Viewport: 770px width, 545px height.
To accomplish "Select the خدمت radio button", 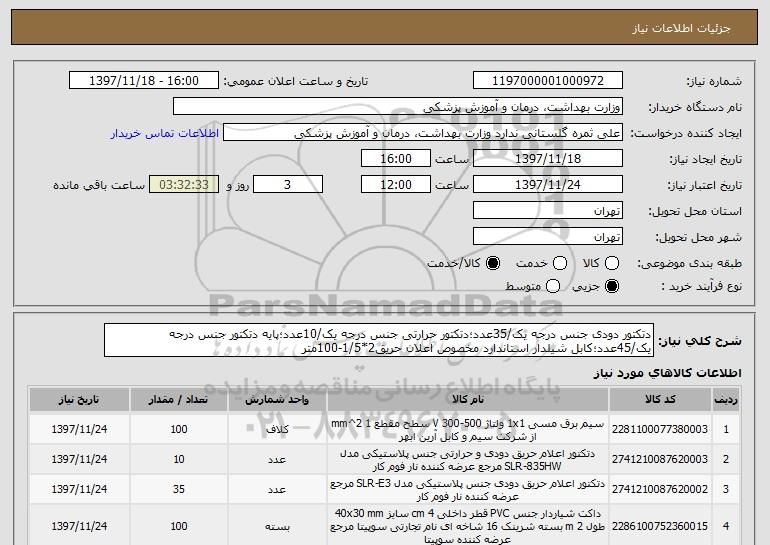I will [560, 264].
